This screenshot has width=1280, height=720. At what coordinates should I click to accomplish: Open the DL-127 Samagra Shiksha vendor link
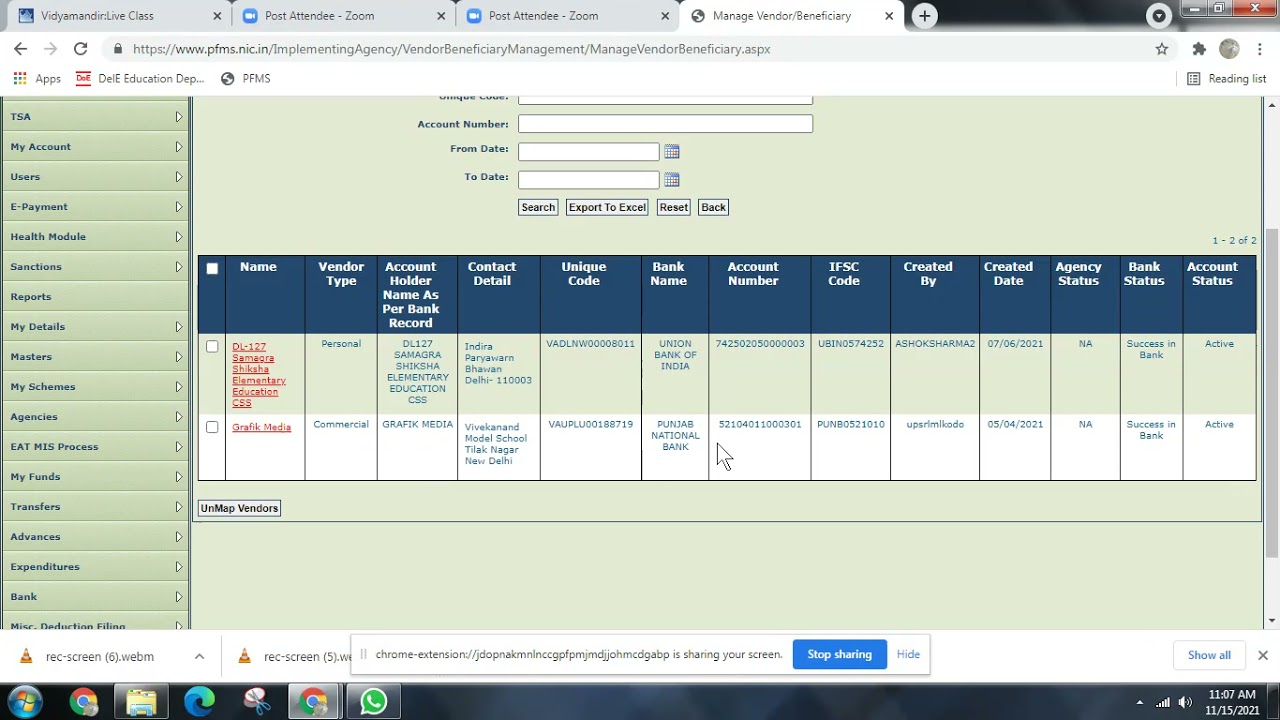(259, 375)
